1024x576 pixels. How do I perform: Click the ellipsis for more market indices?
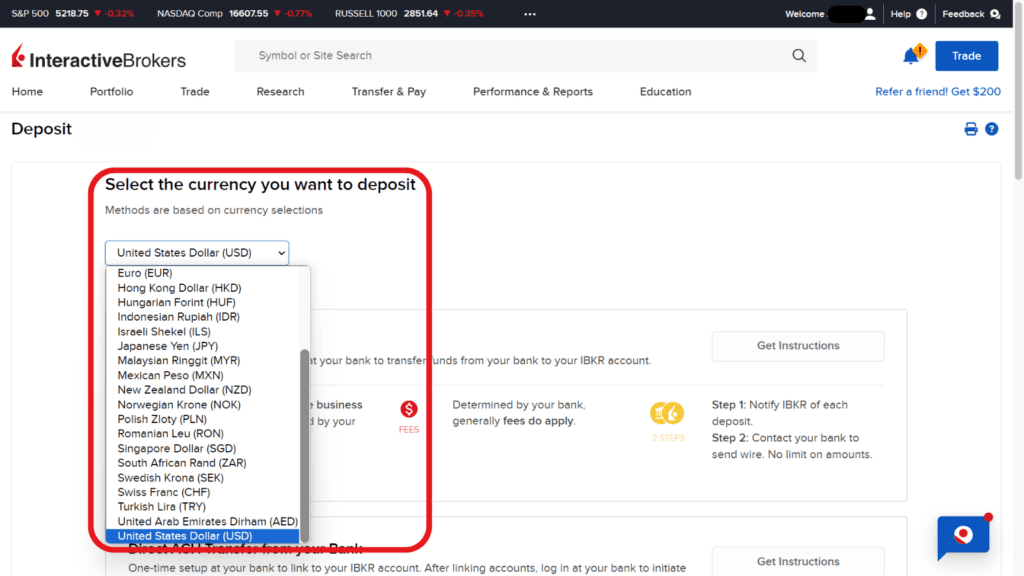(529, 13)
